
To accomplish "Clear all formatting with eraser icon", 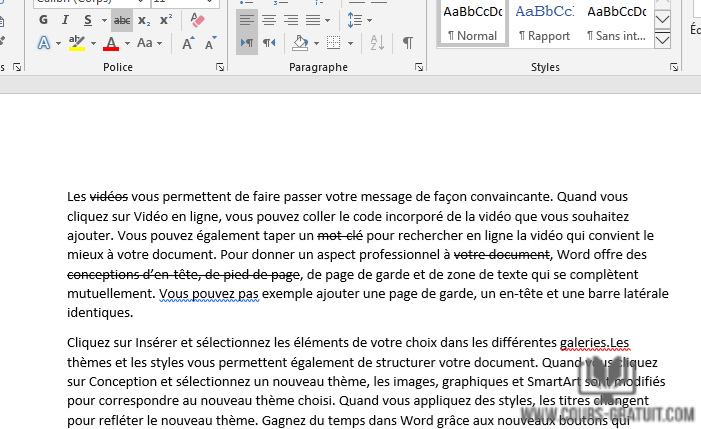I will [x=196, y=20].
